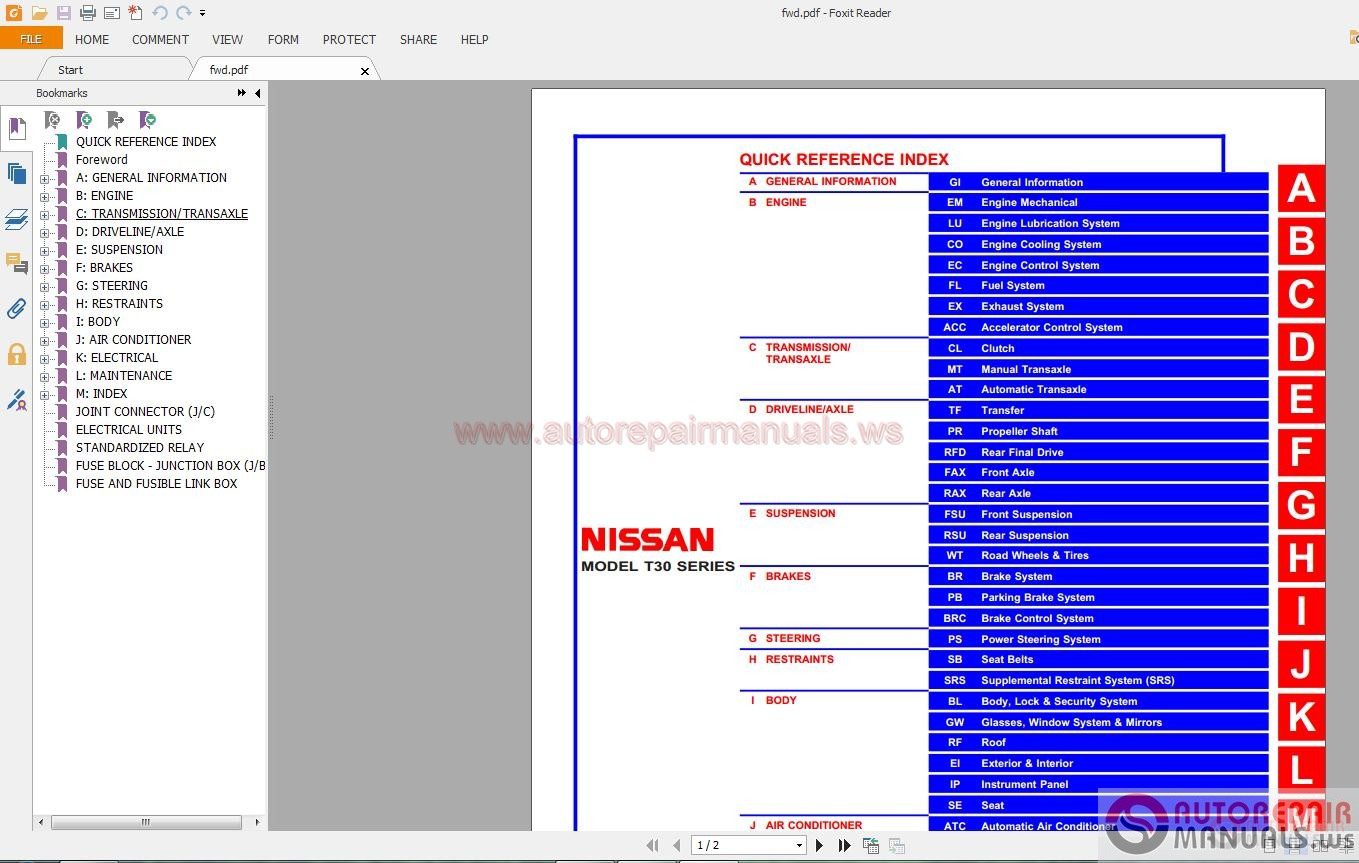Click the Save floppy disk icon
Image resolution: width=1359 pixels, height=863 pixels.
tap(63, 13)
